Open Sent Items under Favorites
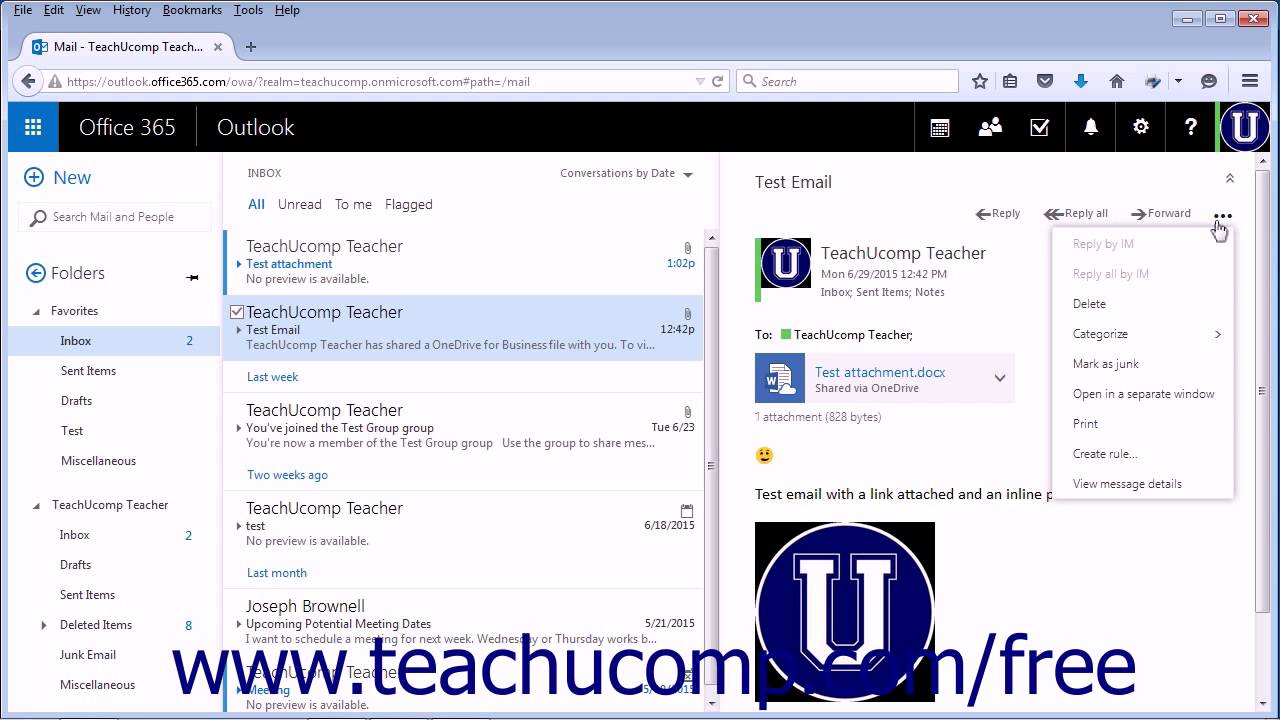The height and width of the screenshot is (720, 1280). [88, 371]
